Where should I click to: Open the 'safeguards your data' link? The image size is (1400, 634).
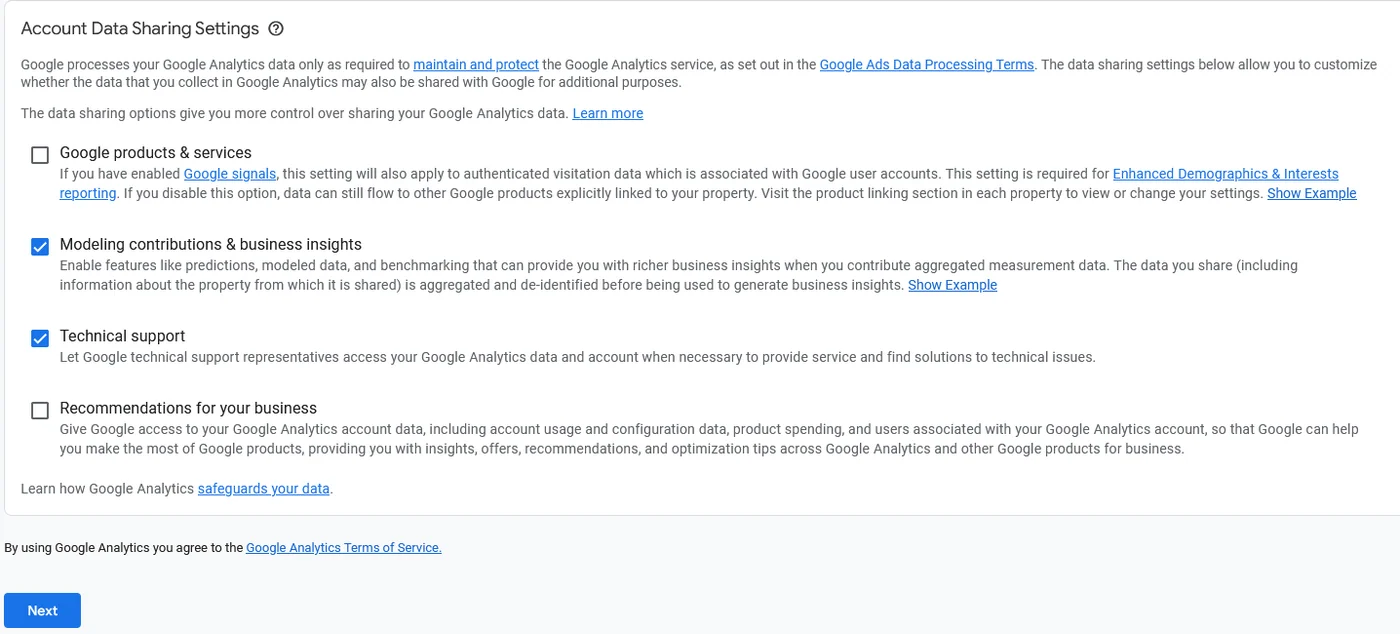pyautogui.click(x=264, y=489)
